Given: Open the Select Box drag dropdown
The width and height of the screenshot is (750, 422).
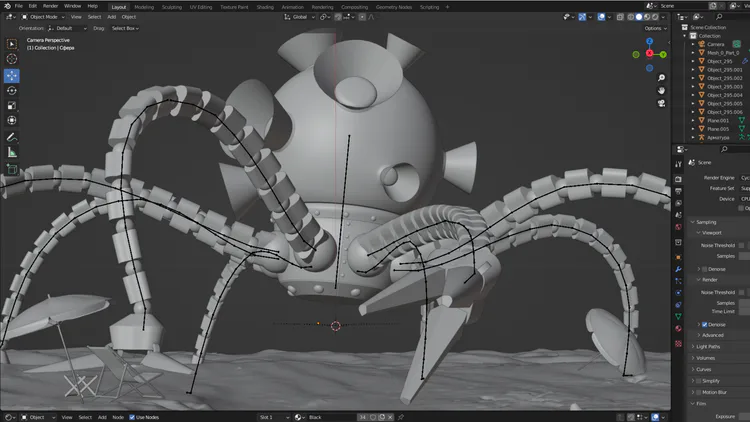Looking at the screenshot, I should [125, 28].
